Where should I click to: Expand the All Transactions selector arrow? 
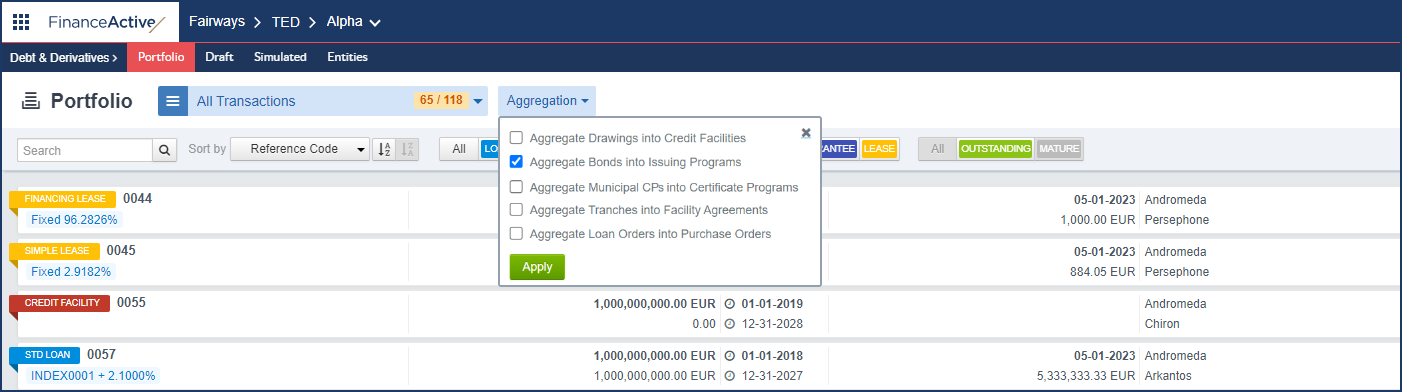coord(478,101)
